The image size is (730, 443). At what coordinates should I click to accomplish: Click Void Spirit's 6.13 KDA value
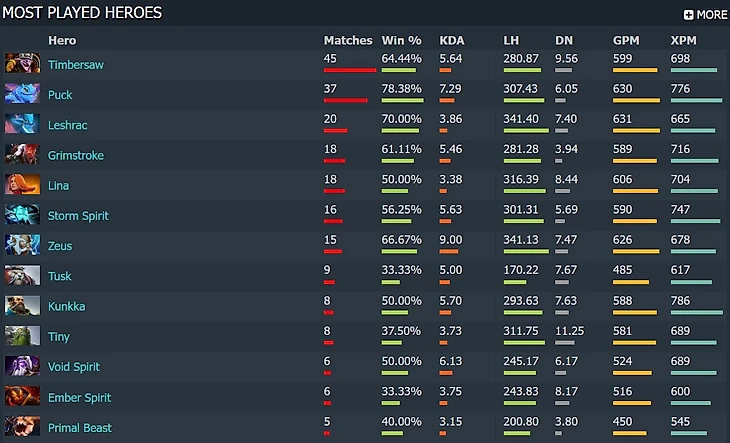451,361
